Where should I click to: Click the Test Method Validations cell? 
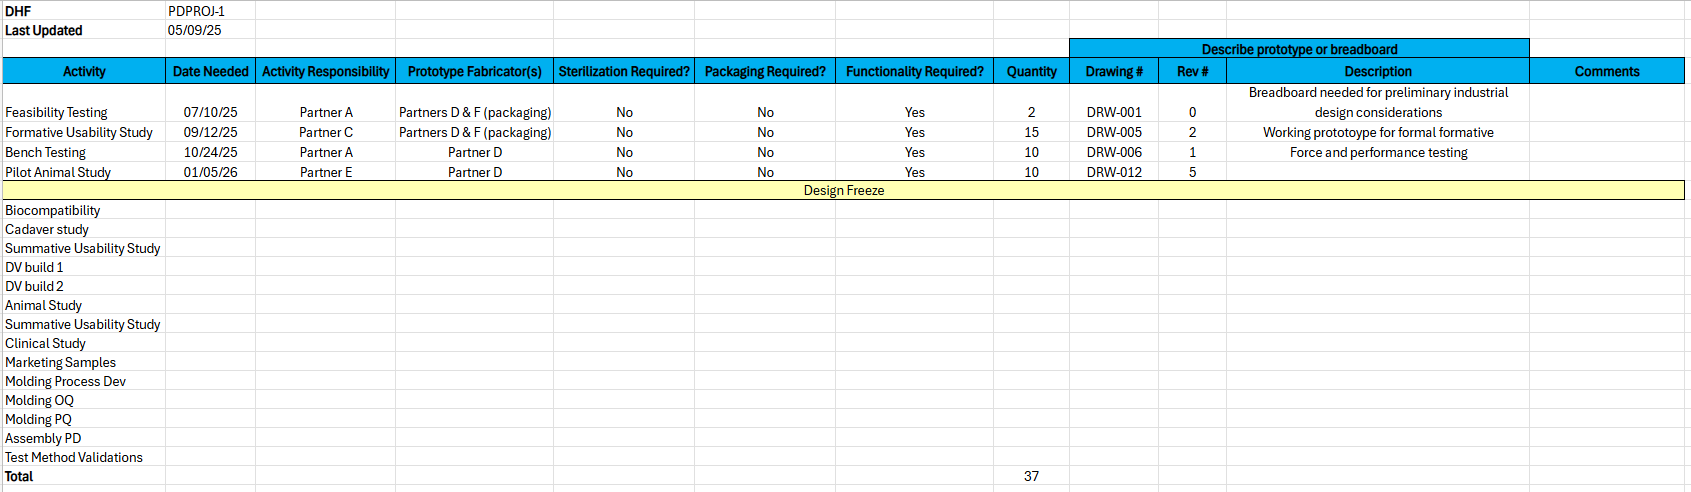tap(84, 457)
